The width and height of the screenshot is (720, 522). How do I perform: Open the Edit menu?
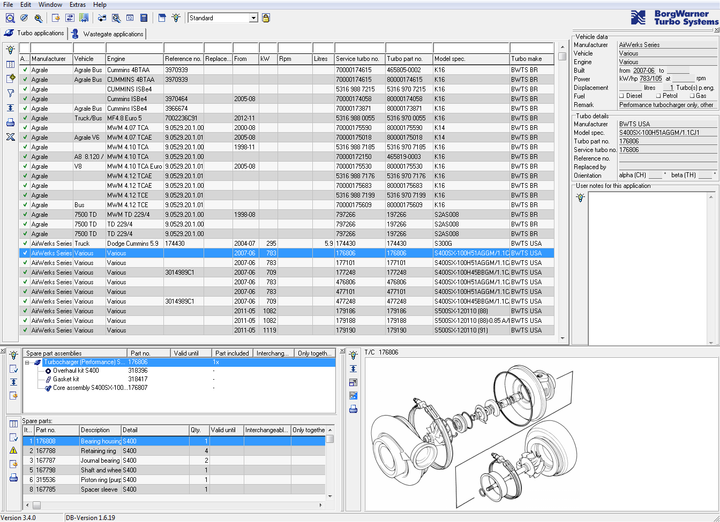click(x=26, y=5)
